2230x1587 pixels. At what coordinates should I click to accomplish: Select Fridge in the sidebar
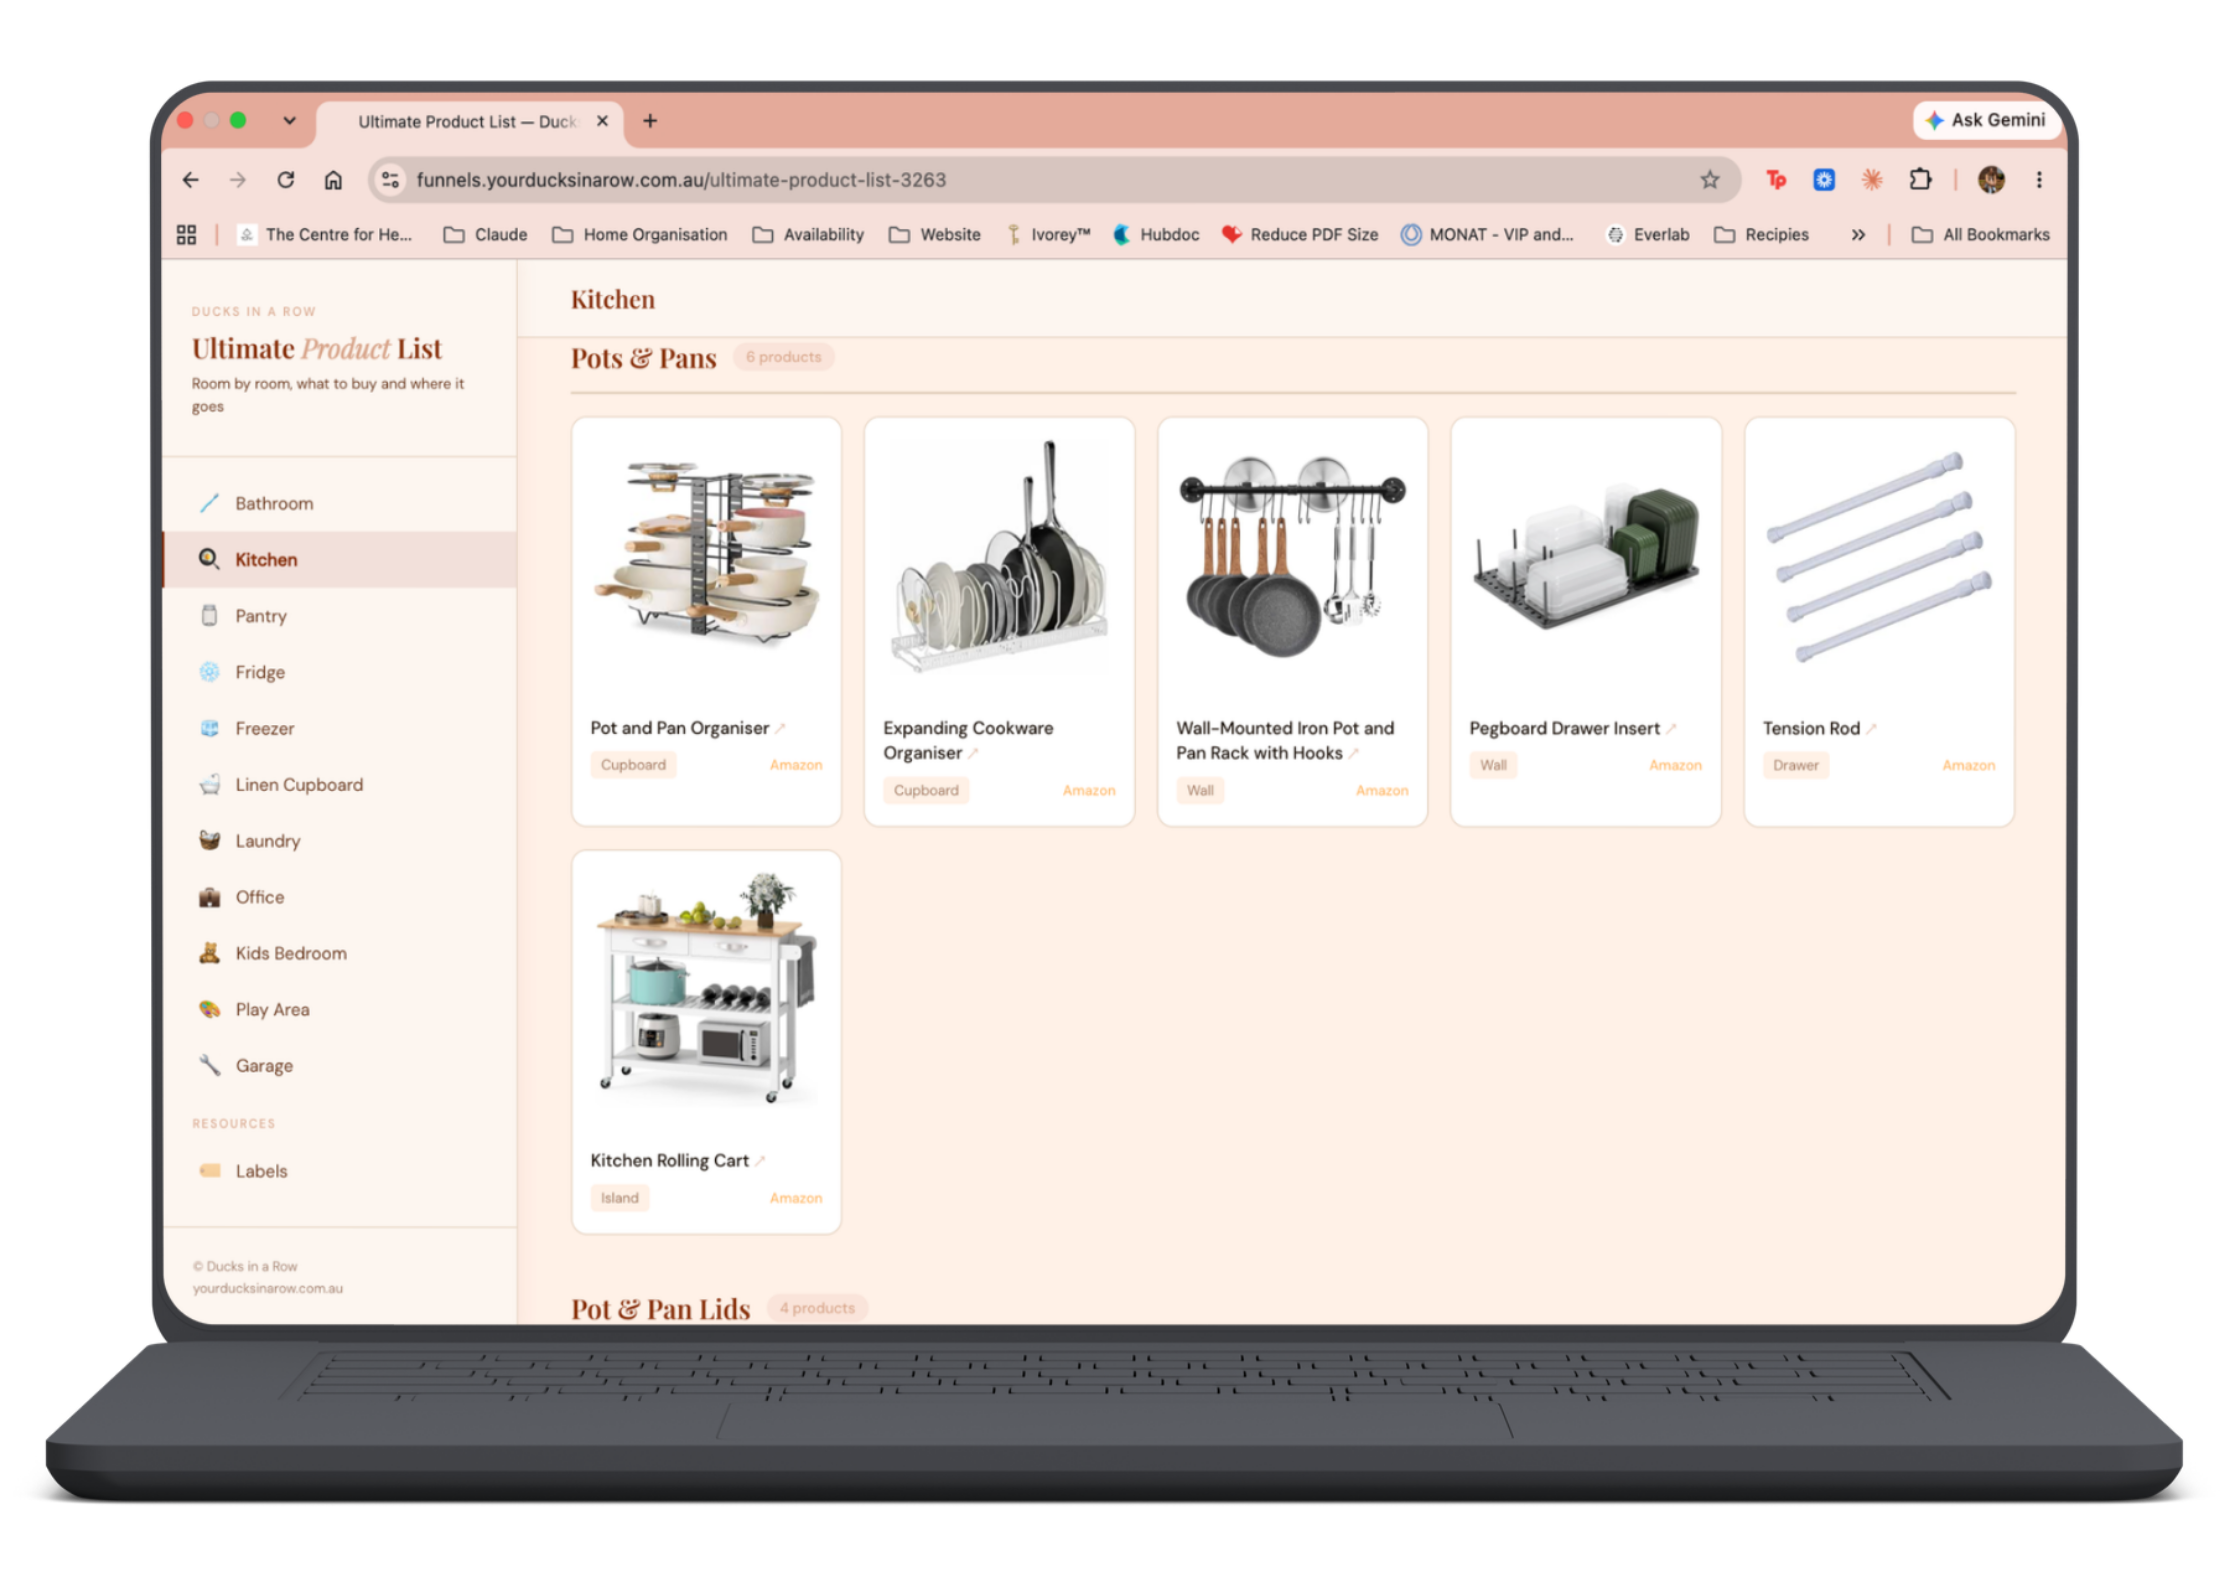tap(340, 672)
